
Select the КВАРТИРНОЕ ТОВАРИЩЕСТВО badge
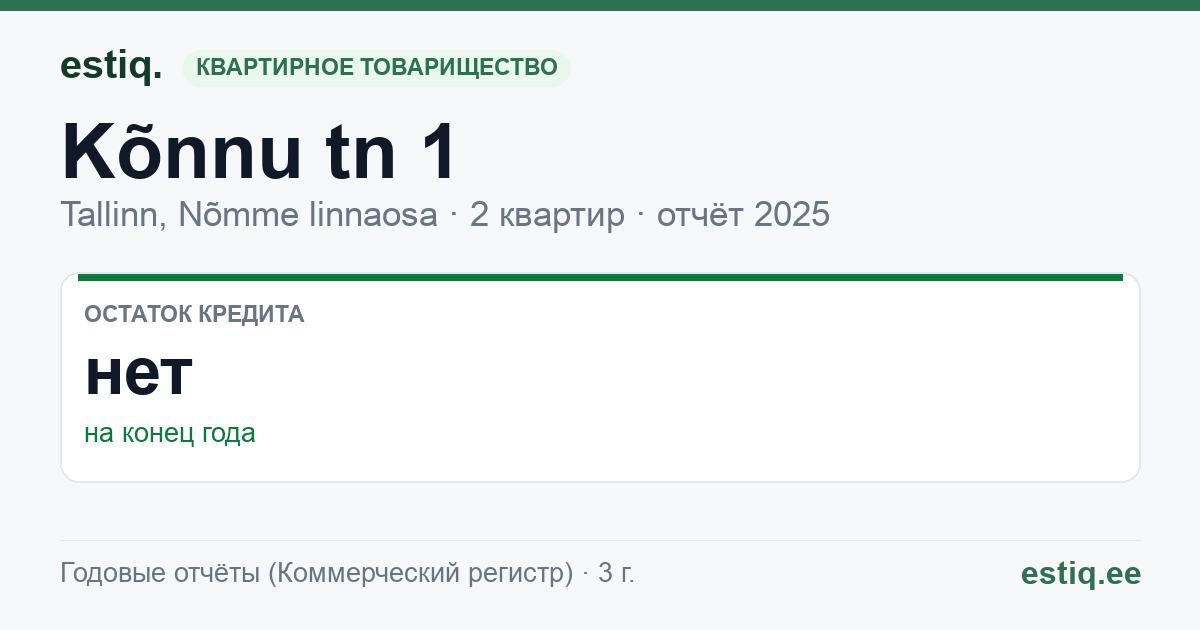click(376, 68)
